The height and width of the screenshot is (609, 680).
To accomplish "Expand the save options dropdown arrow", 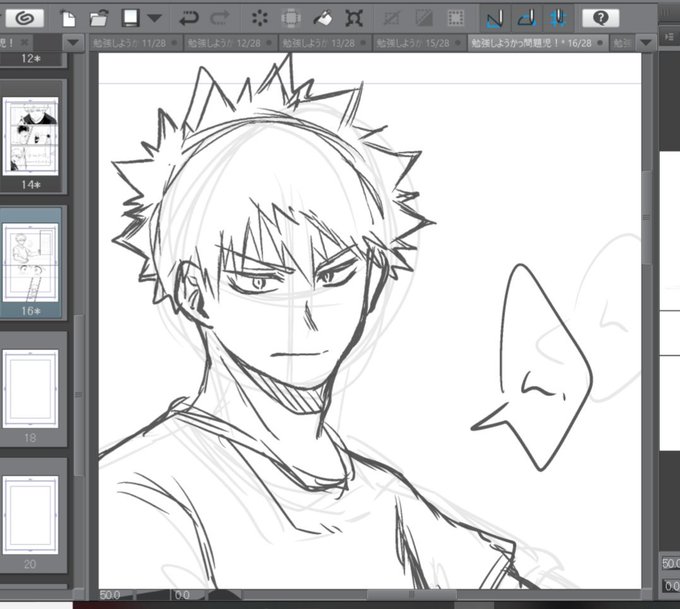I will pyautogui.click(x=154, y=19).
